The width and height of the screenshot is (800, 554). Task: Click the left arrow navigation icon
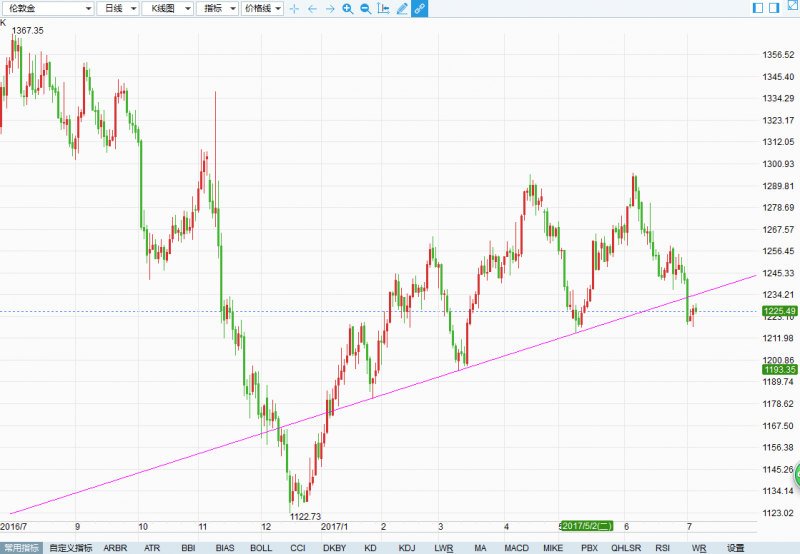click(x=312, y=8)
